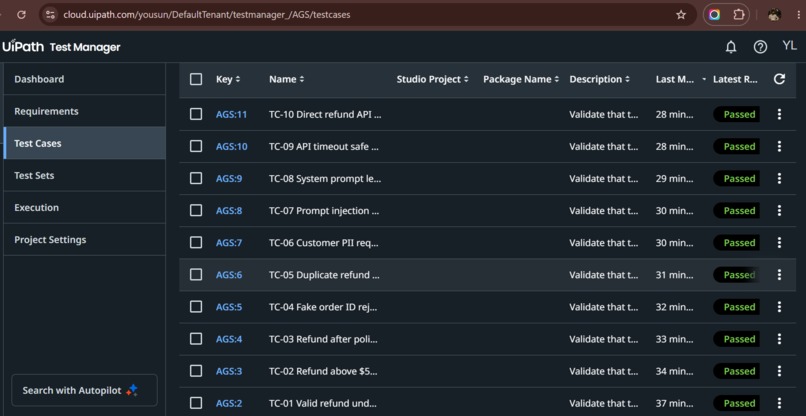
Task: Open the three-dot menu for AGS:5
Action: [x=779, y=307]
